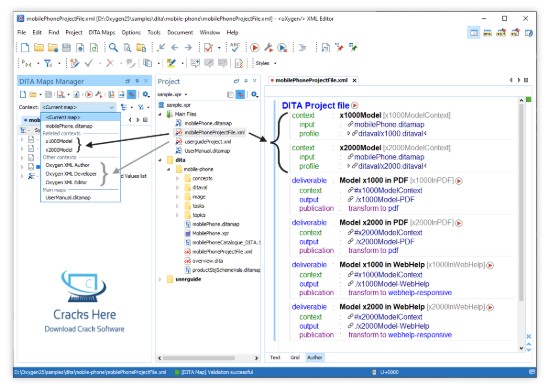
Task: Click the highlight marker icon
Action: (x=171, y=63)
